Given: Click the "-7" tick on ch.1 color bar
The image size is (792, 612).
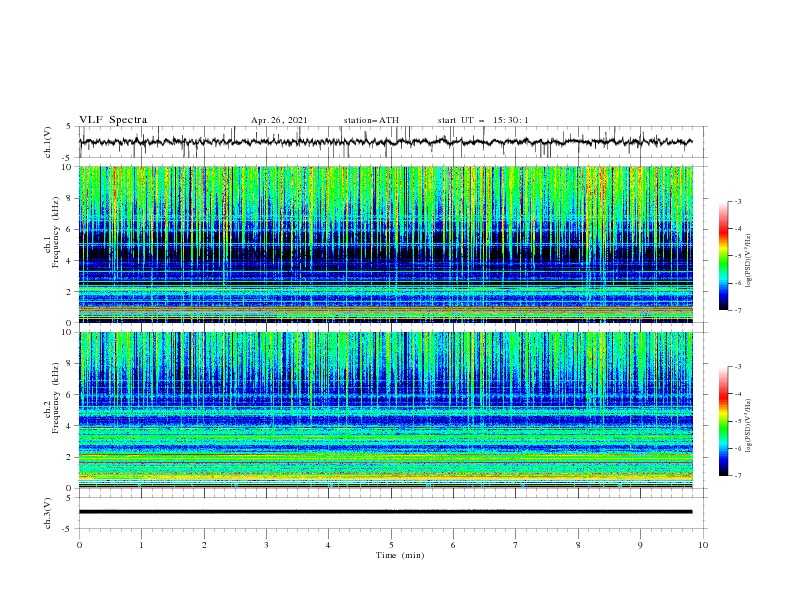Looking at the screenshot, I should tap(738, 310).
